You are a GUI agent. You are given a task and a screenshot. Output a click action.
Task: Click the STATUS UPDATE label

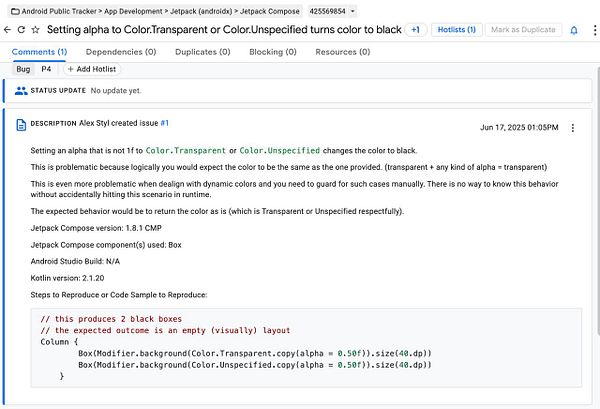[x=58, y=91]
